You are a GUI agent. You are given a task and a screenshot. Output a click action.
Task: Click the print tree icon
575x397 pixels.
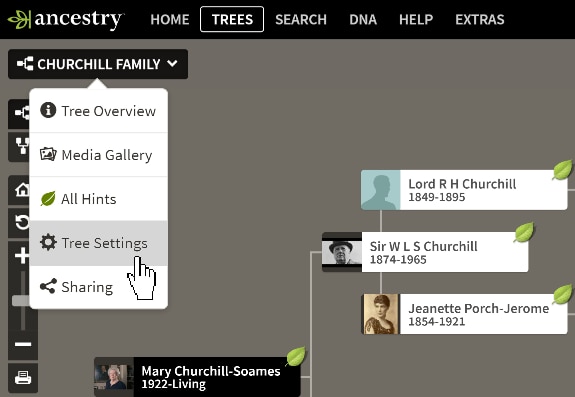23,378
